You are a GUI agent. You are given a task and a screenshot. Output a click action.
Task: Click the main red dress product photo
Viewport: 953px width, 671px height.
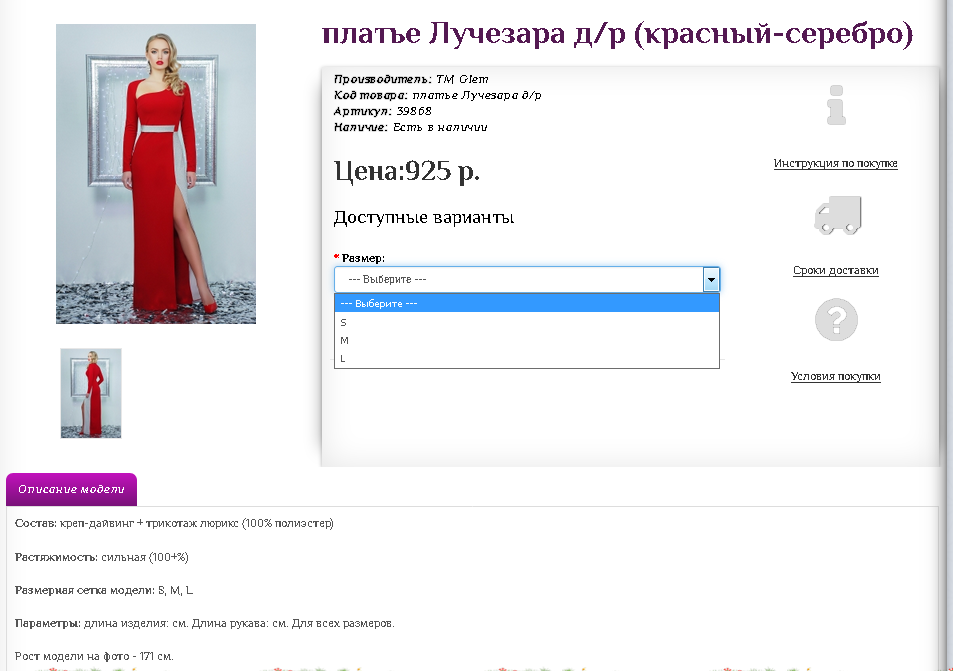(x=156, y=174)
